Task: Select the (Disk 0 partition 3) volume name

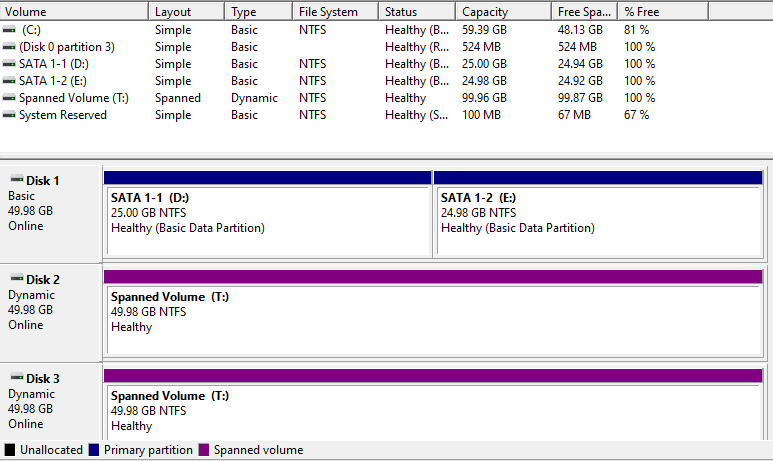Action: [x=67, y=47]
